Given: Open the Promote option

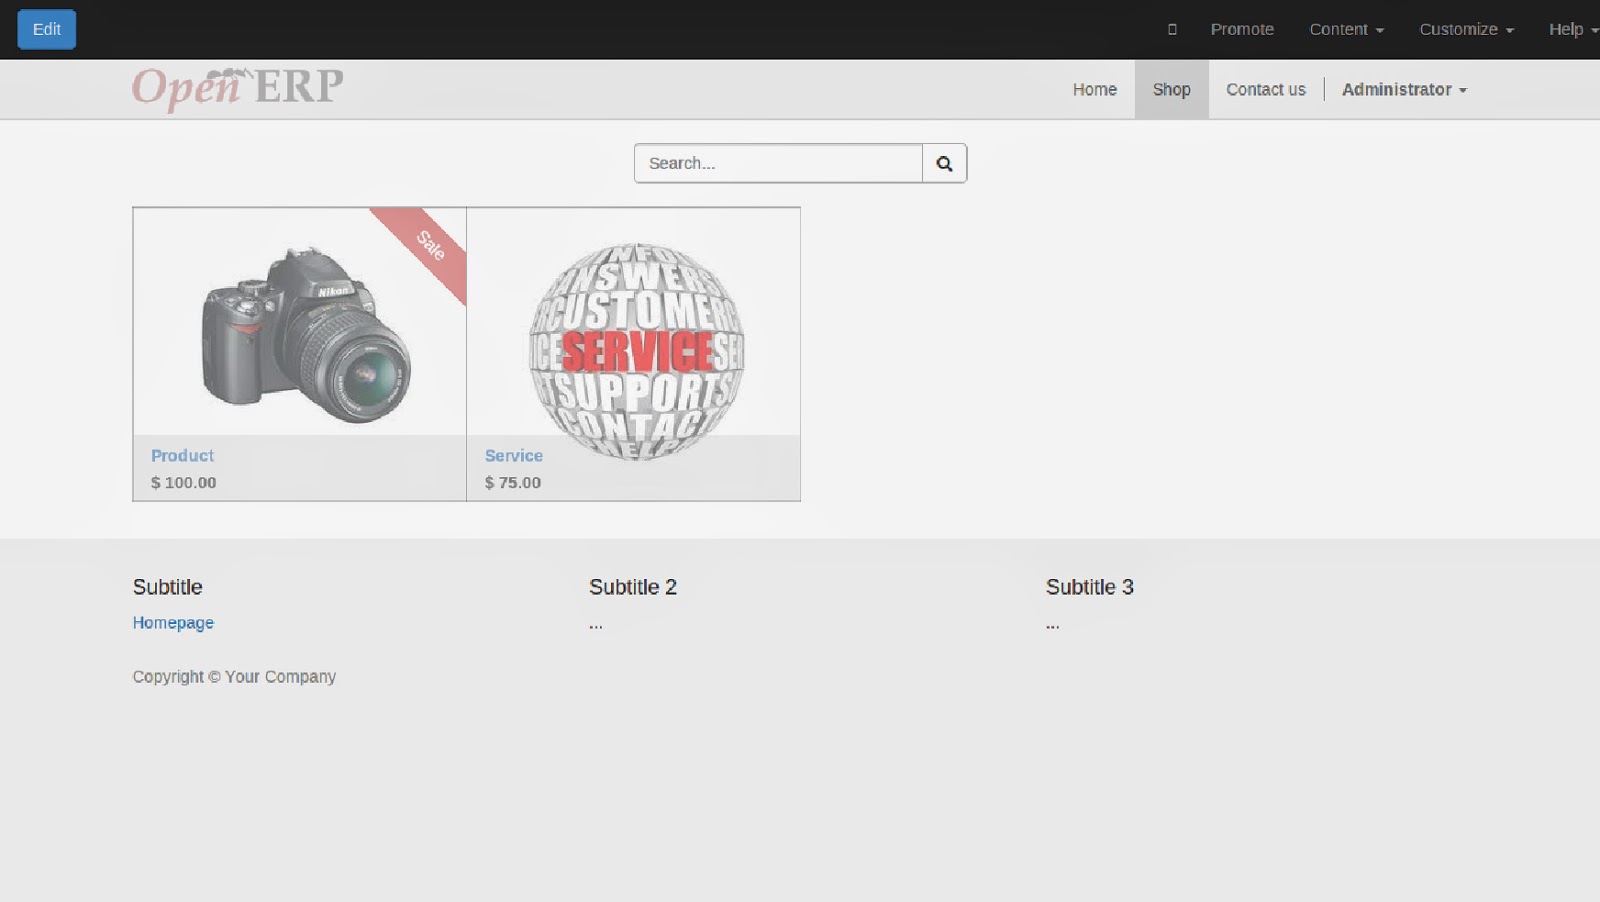Looking at the screenshot, I should click(1242, 29).
